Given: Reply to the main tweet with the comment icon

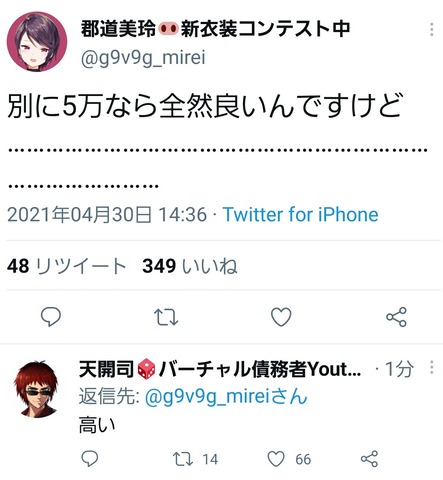Looking at the screenshot, I should [x=51, y=316].
